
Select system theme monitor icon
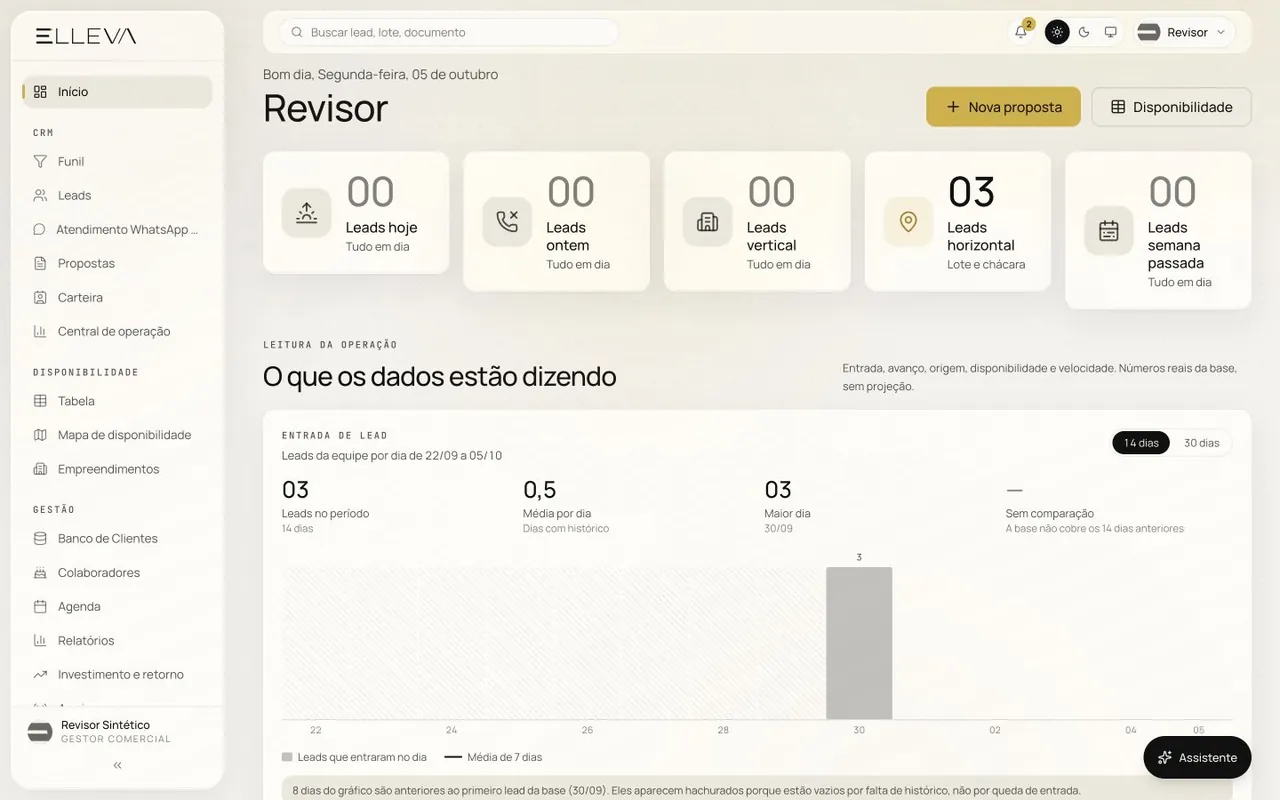1110,32
